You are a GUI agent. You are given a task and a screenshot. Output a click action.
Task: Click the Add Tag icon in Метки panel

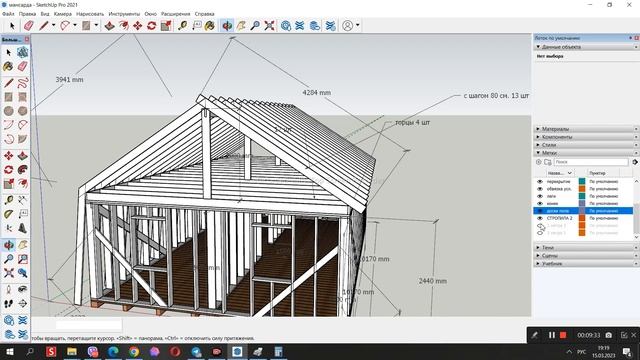coord(539,162)
